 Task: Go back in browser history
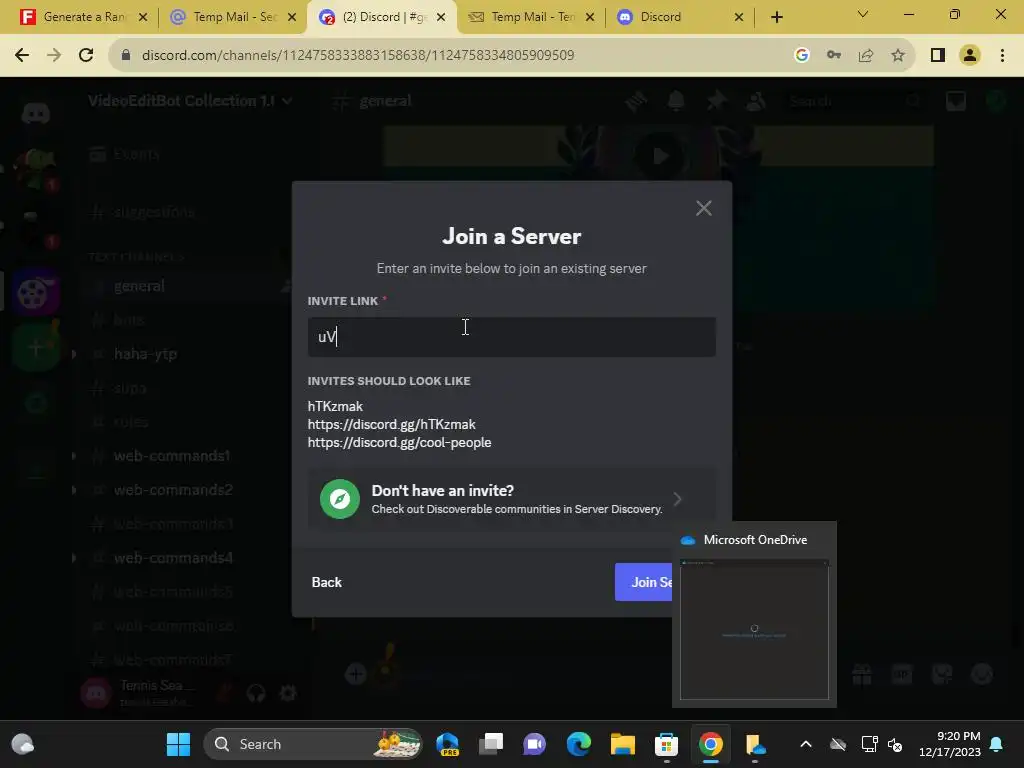(22, 55)
